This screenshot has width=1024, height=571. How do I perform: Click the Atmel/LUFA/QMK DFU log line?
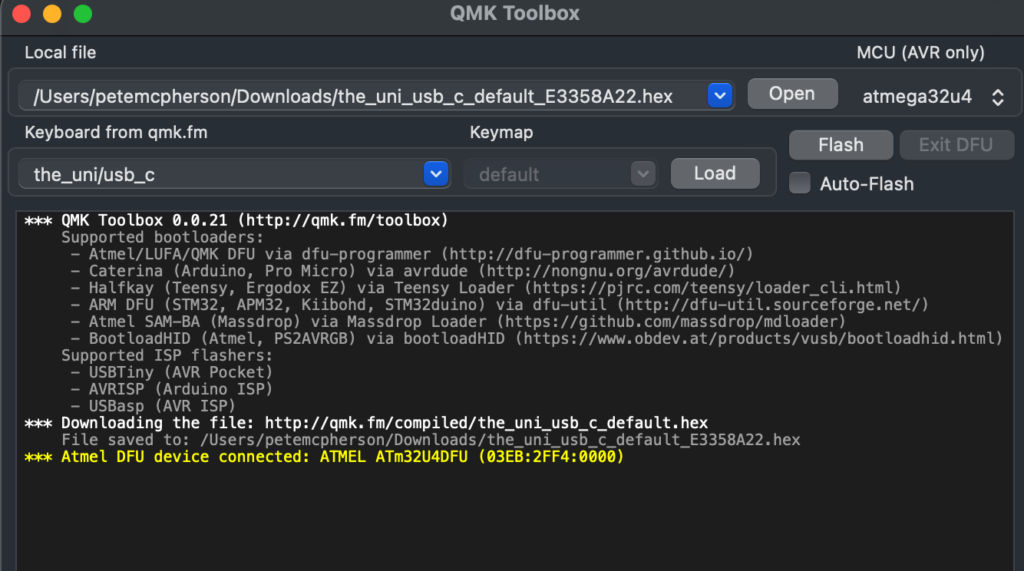point(412,254)
